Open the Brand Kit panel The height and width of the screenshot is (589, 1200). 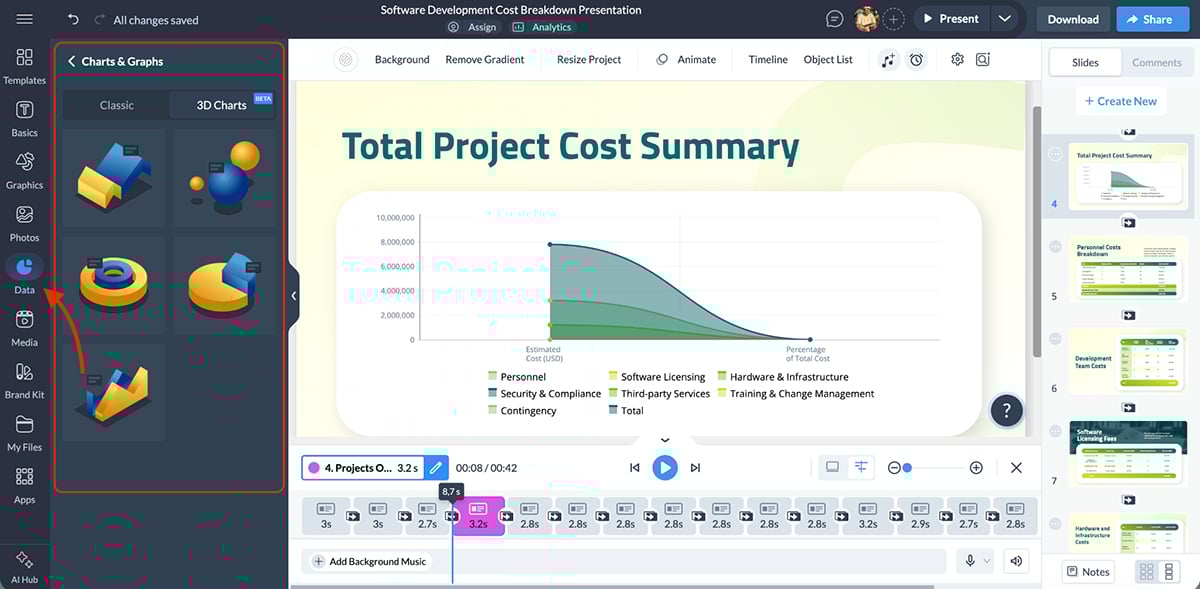24,380
